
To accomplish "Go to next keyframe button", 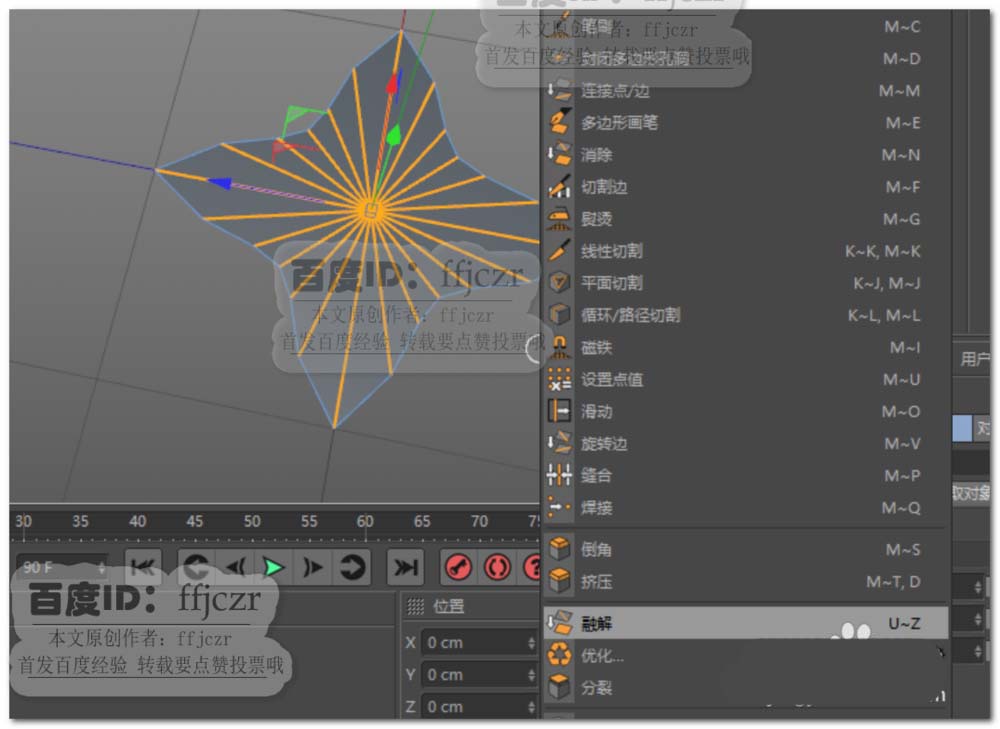I will [x=351, y=566].
